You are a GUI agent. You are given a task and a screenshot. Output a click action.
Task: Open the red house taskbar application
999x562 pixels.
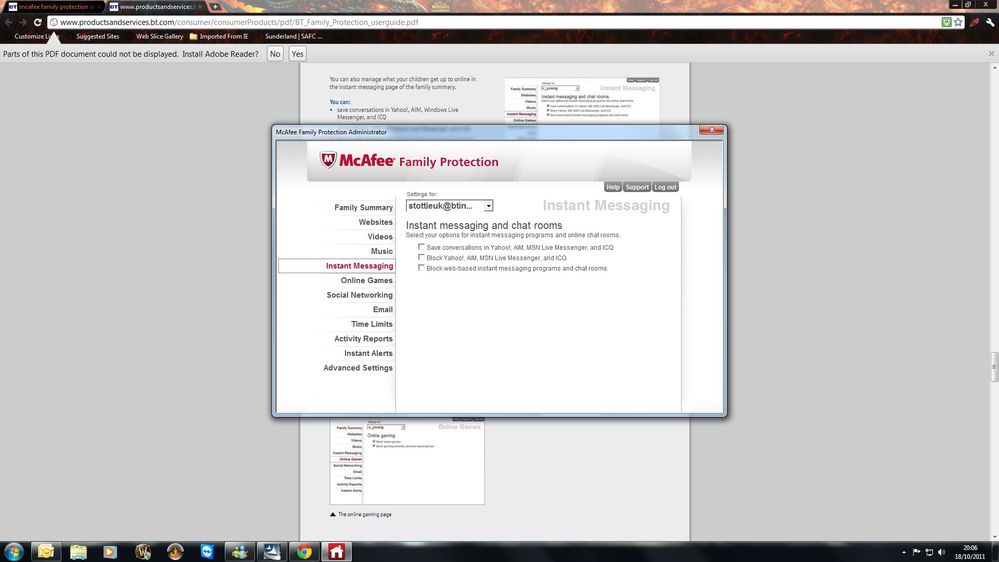tap(336, 552)
